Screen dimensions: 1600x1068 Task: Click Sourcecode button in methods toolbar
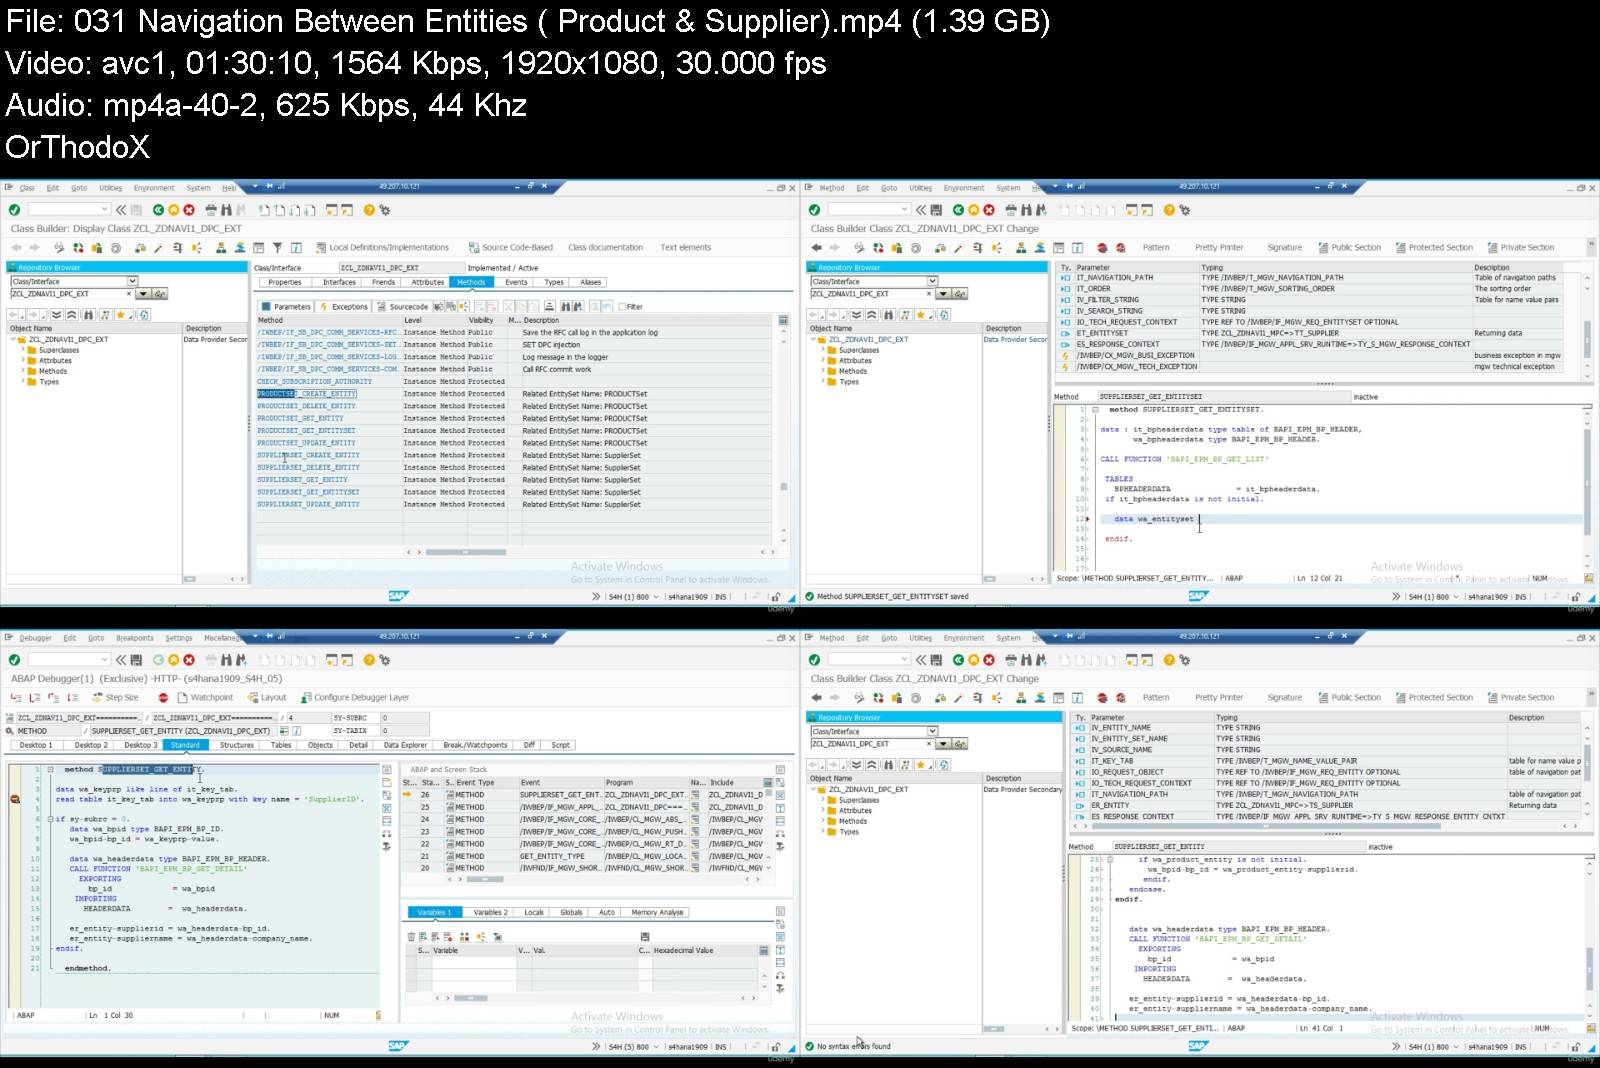click(402, 307)
